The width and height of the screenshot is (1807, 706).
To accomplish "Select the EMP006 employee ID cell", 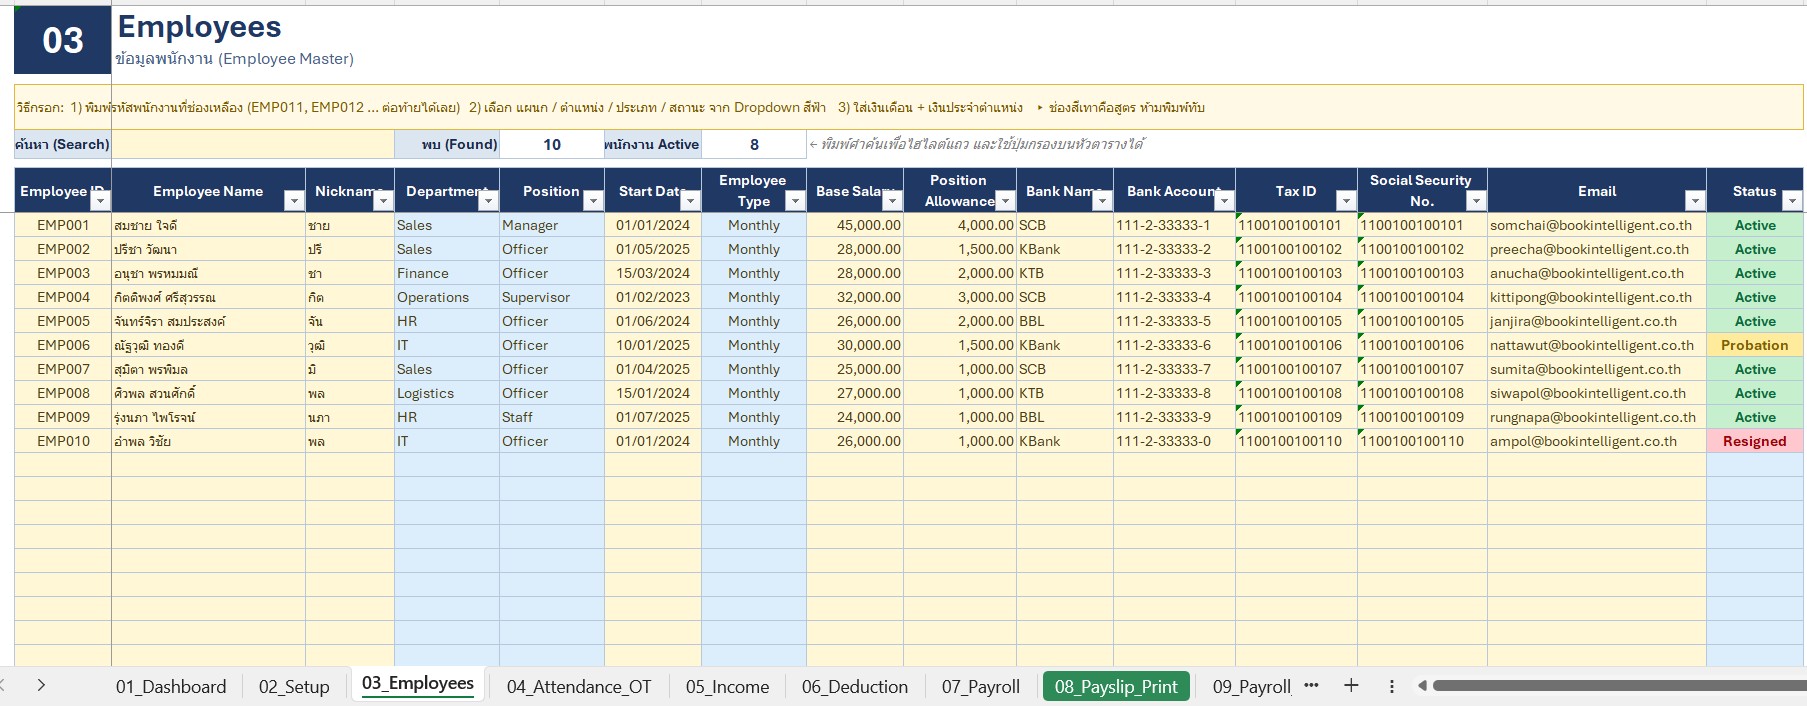I will [x=63, y=345].
